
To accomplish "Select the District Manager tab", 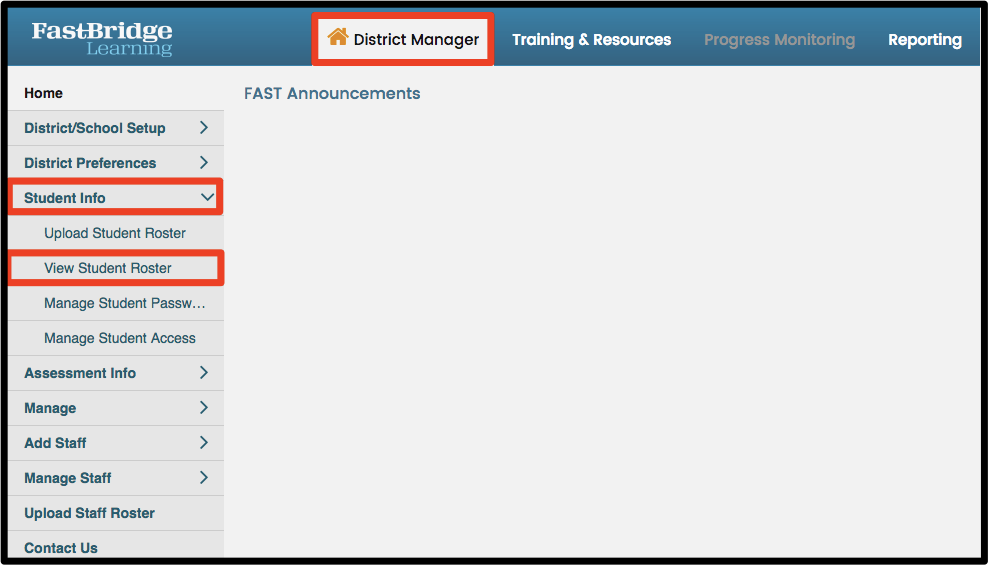I will 403,39.
